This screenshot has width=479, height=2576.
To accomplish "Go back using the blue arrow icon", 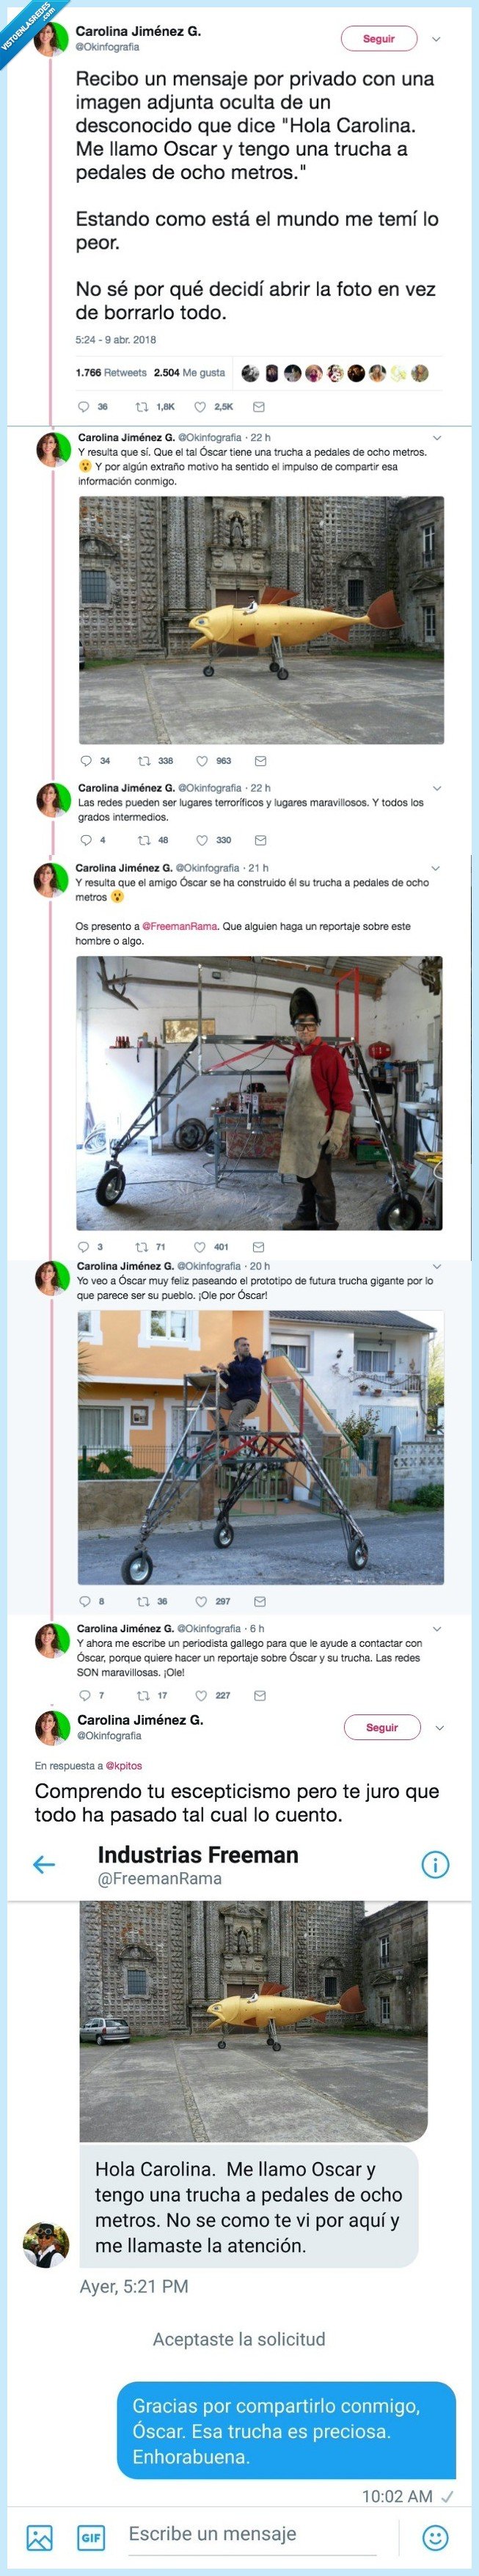I will click(44, 1864).
